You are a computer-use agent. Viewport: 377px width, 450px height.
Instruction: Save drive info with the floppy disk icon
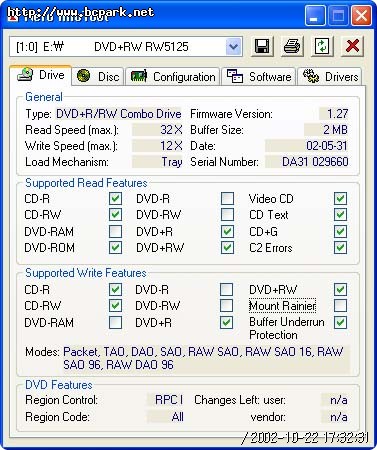coord(262,46)
